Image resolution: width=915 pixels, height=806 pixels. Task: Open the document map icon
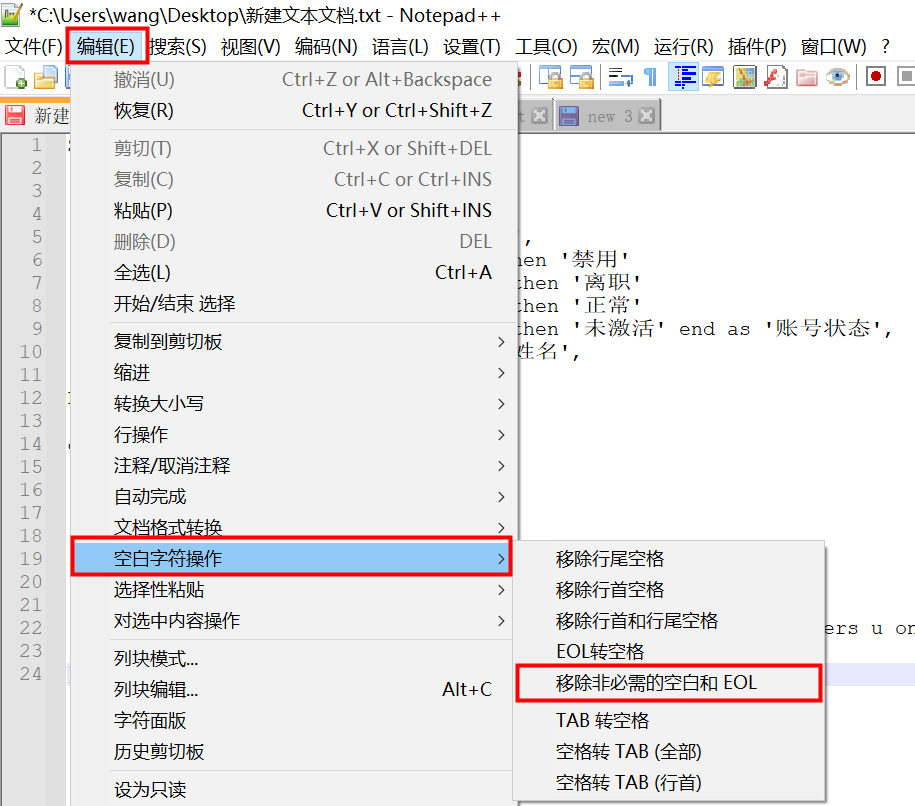745,77
